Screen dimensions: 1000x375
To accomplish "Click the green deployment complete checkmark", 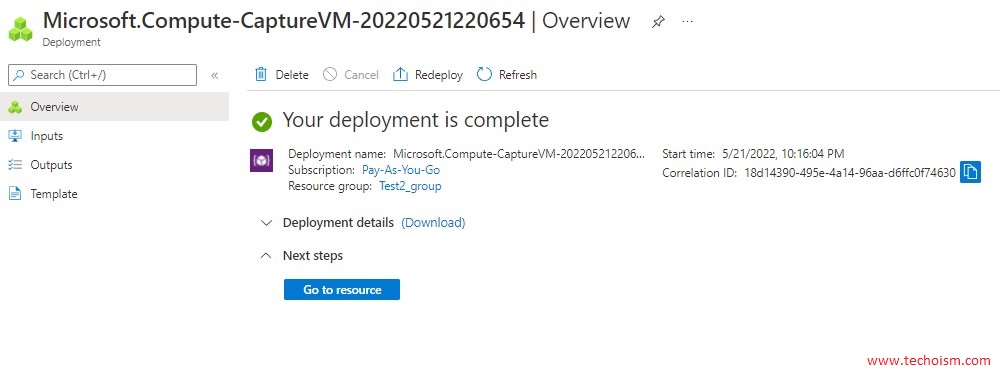I will 262,121.
